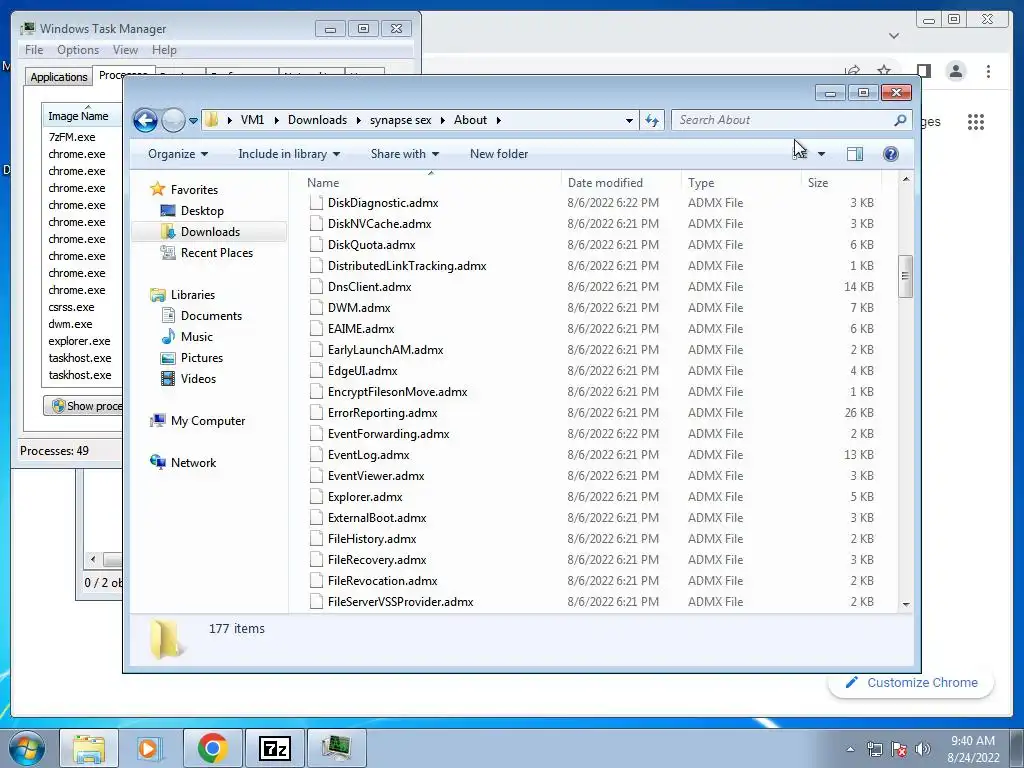This screenshot has height=768, width=1024.
Task: Select FileServerVSSProvider.admx file
Action: [400, 602]
